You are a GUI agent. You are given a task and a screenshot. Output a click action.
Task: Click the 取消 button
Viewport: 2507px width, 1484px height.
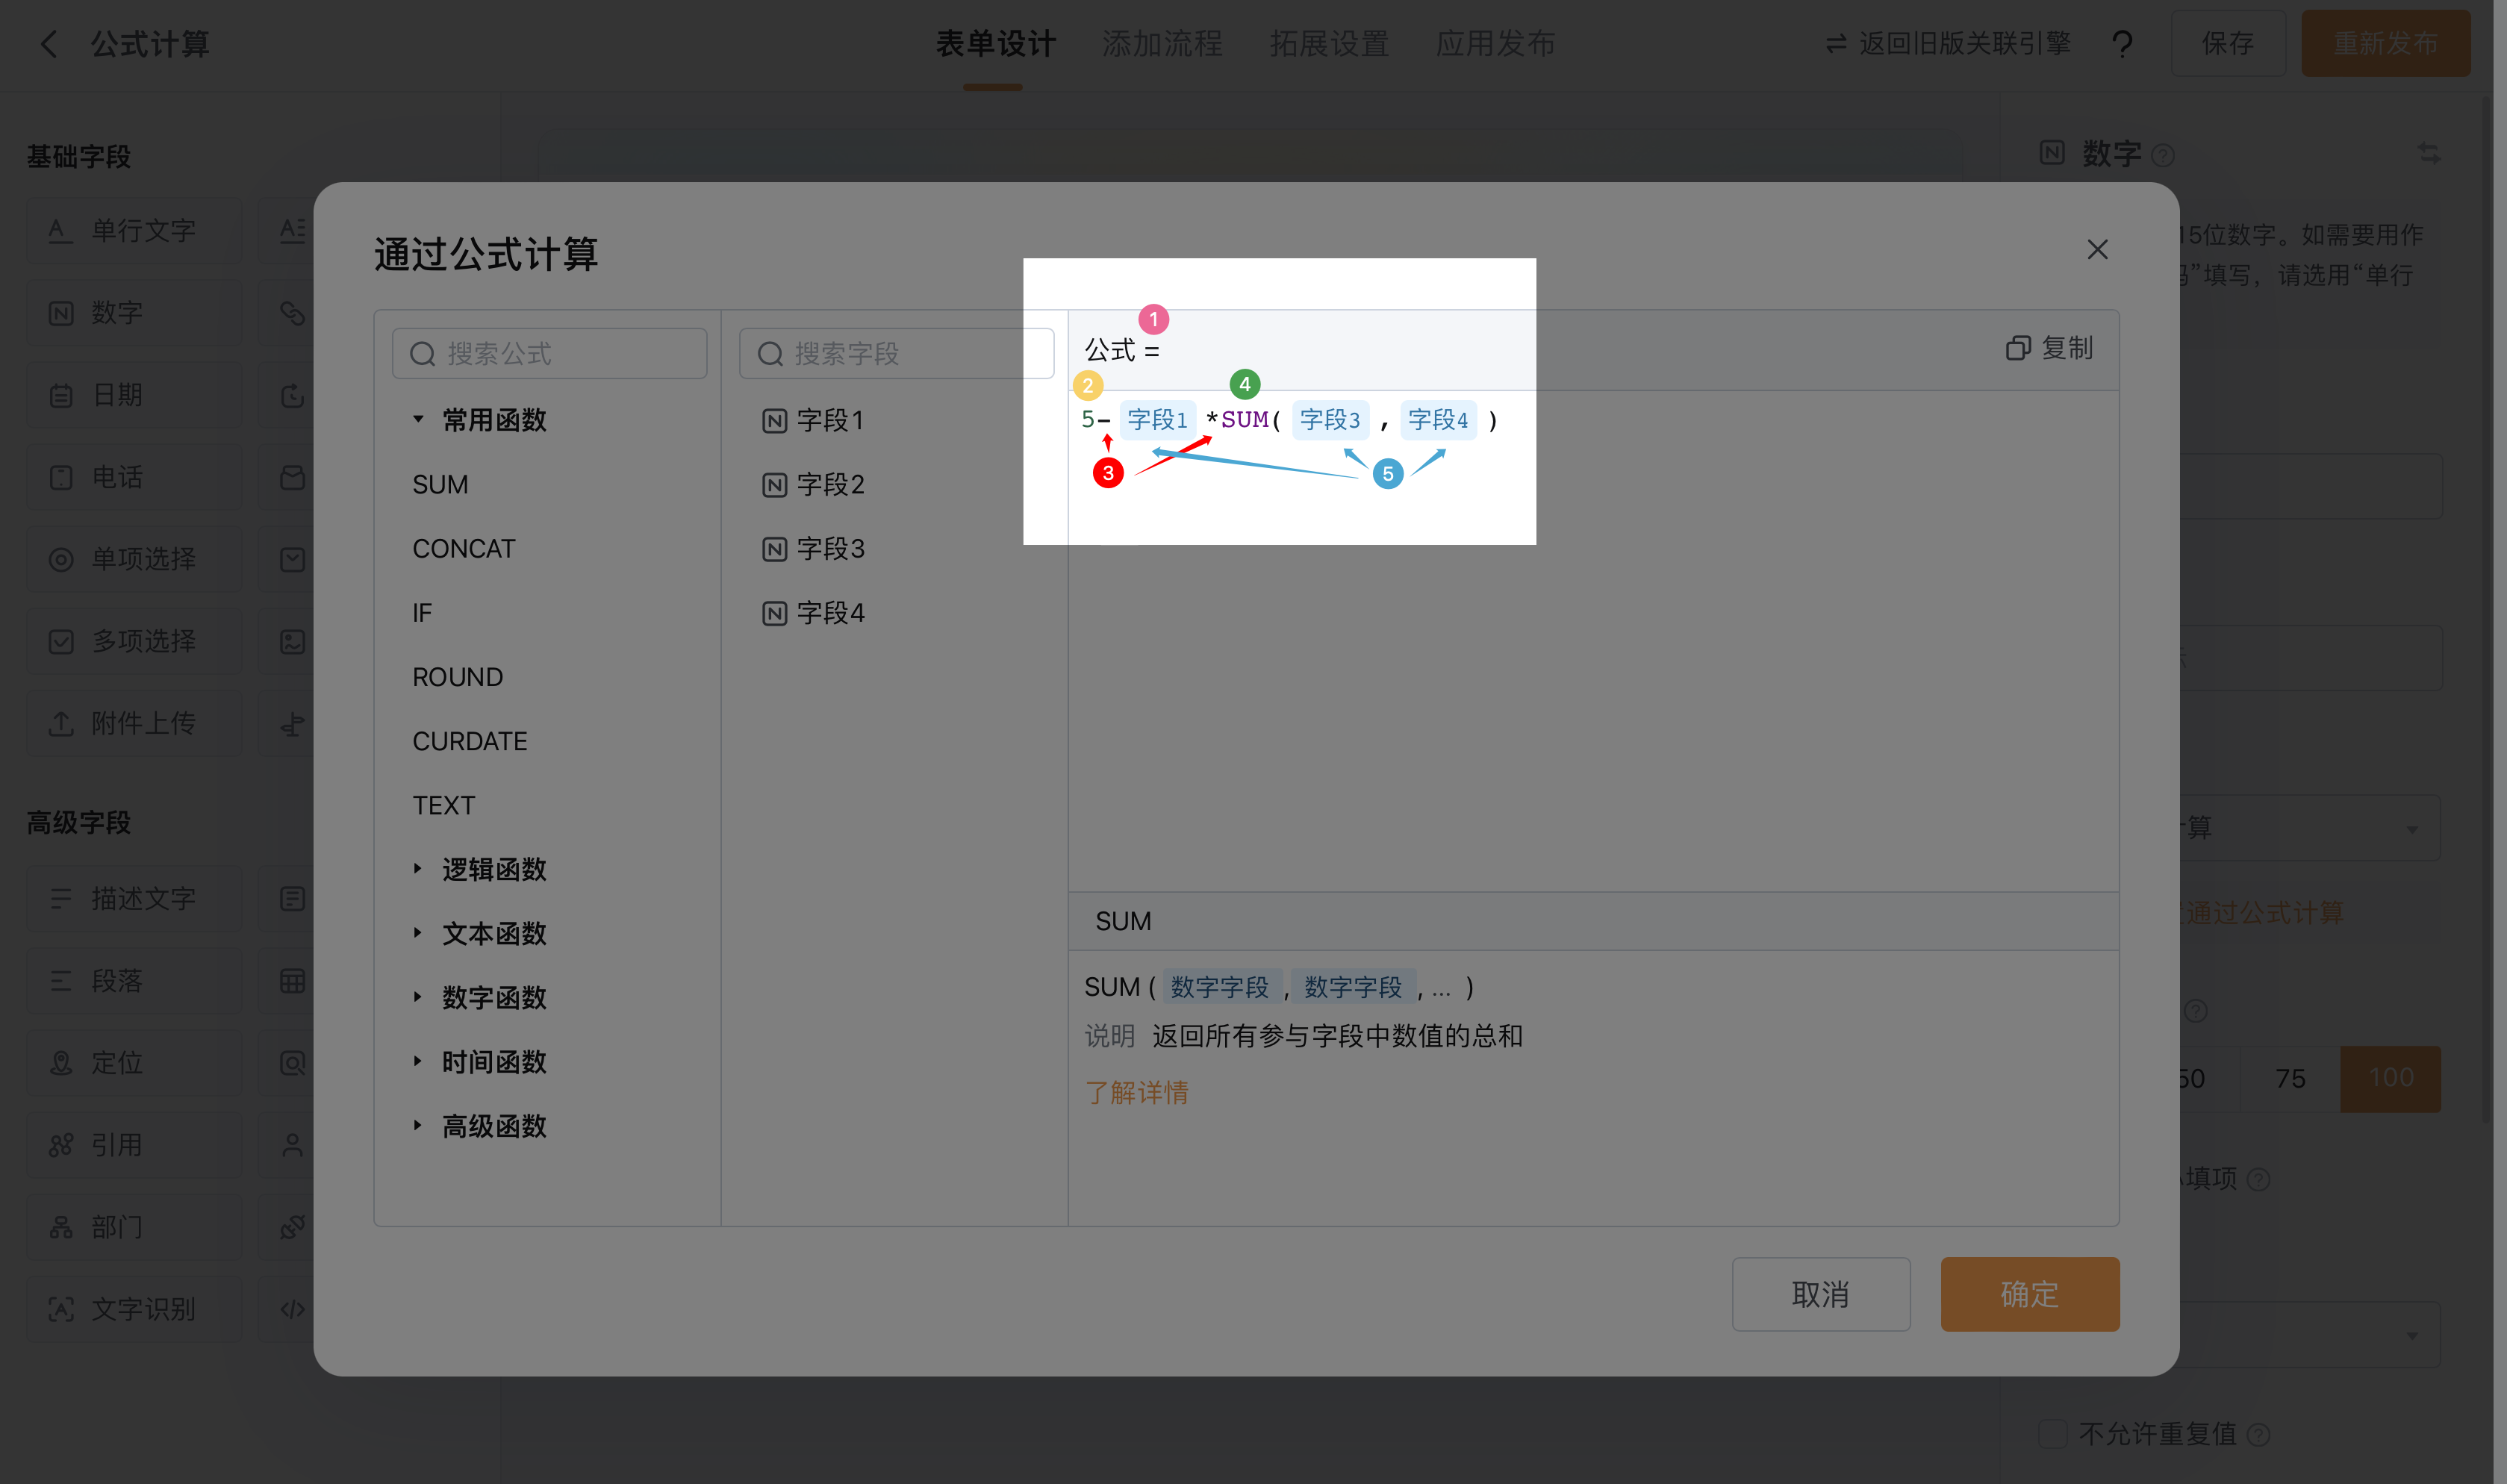(1821, 1294)
